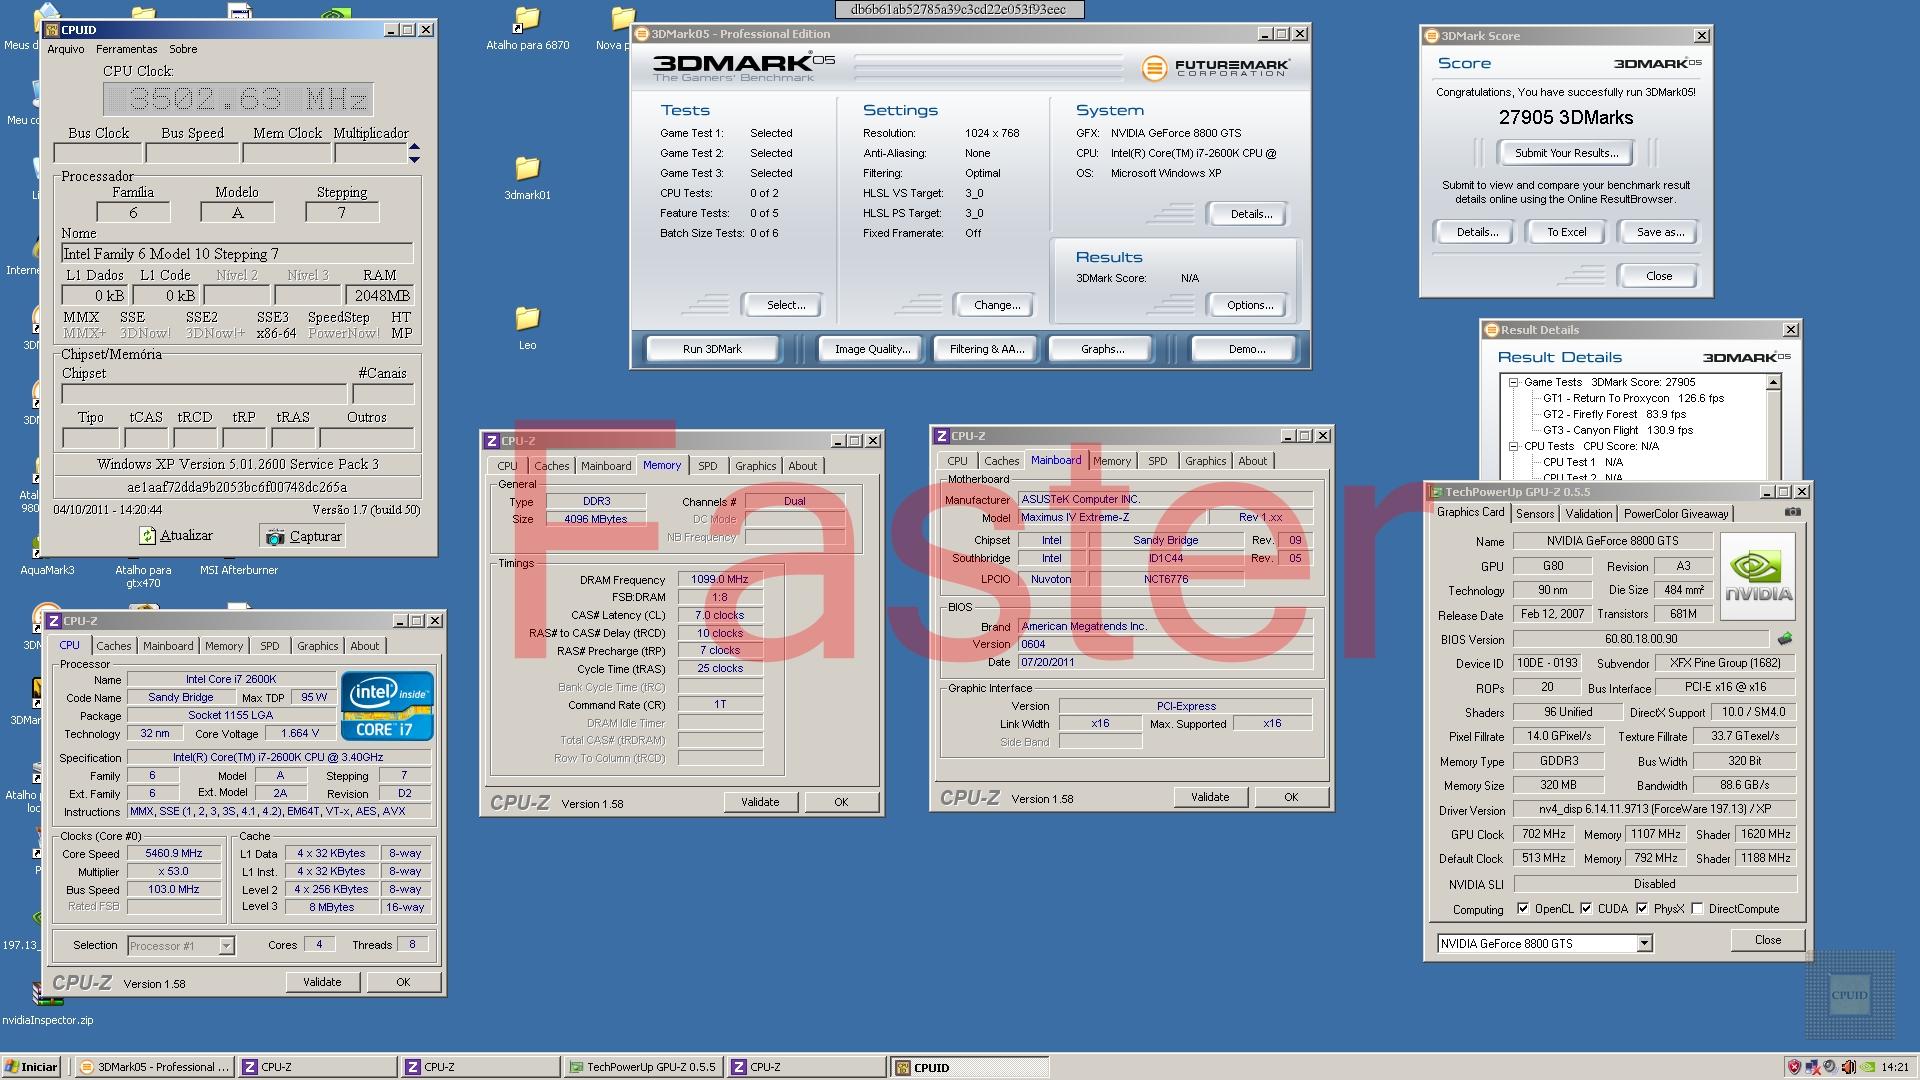Click the CPUID floating desktop widget
Image resolution: width=1920 pixels, height=1080 pixels.
[x=1850, y=994]
